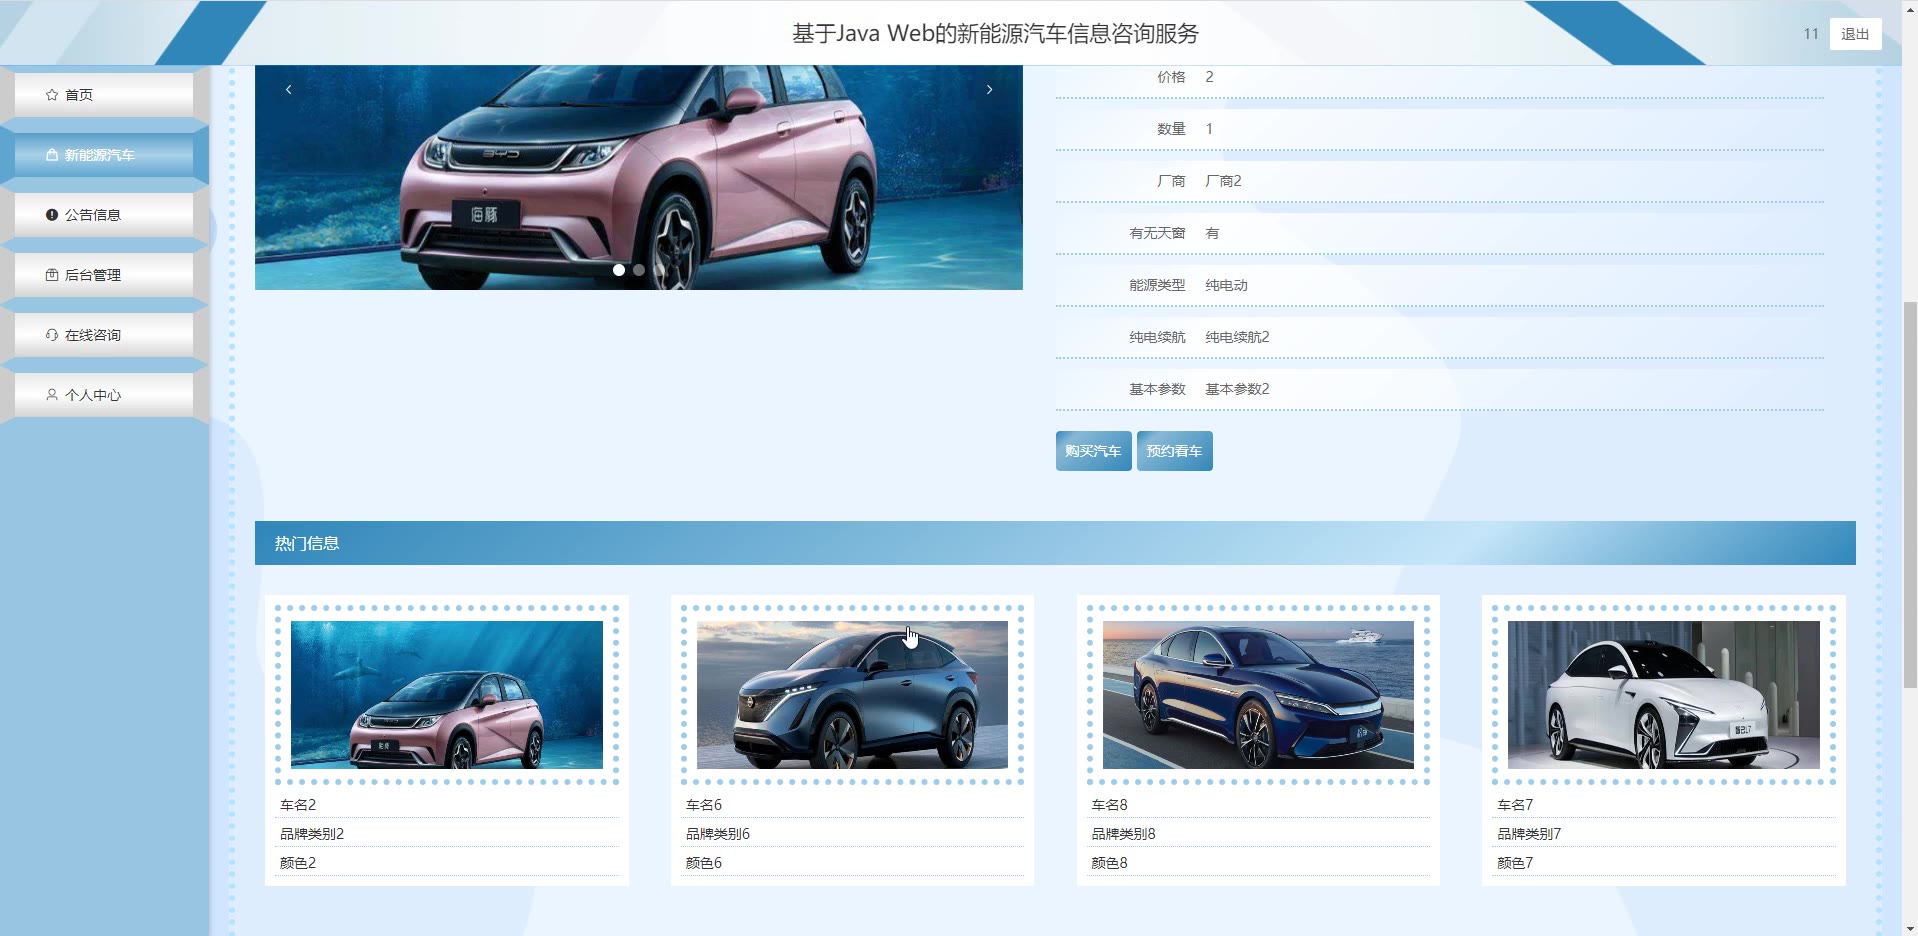The image size is (1918, 936).
Task: Select the first carousel indicator dot
Action: tap(619, 270)
